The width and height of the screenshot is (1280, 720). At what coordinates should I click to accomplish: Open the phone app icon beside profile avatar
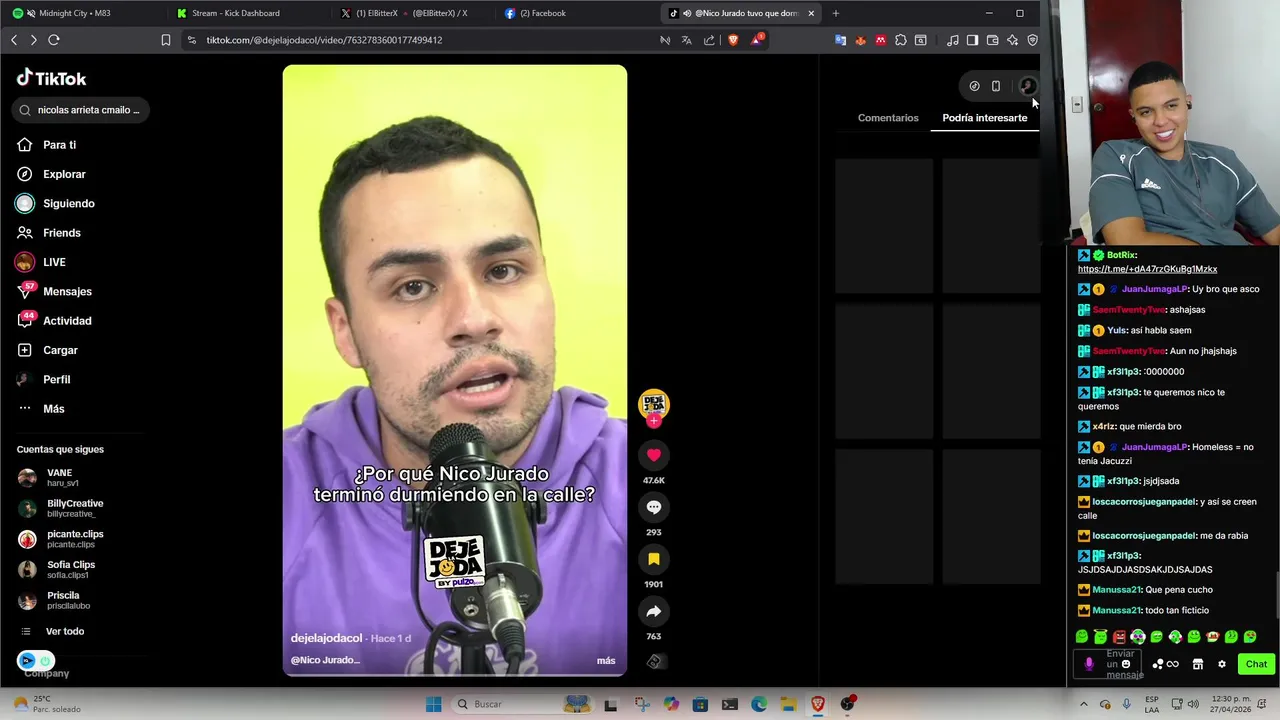click(x=996, y=86)
